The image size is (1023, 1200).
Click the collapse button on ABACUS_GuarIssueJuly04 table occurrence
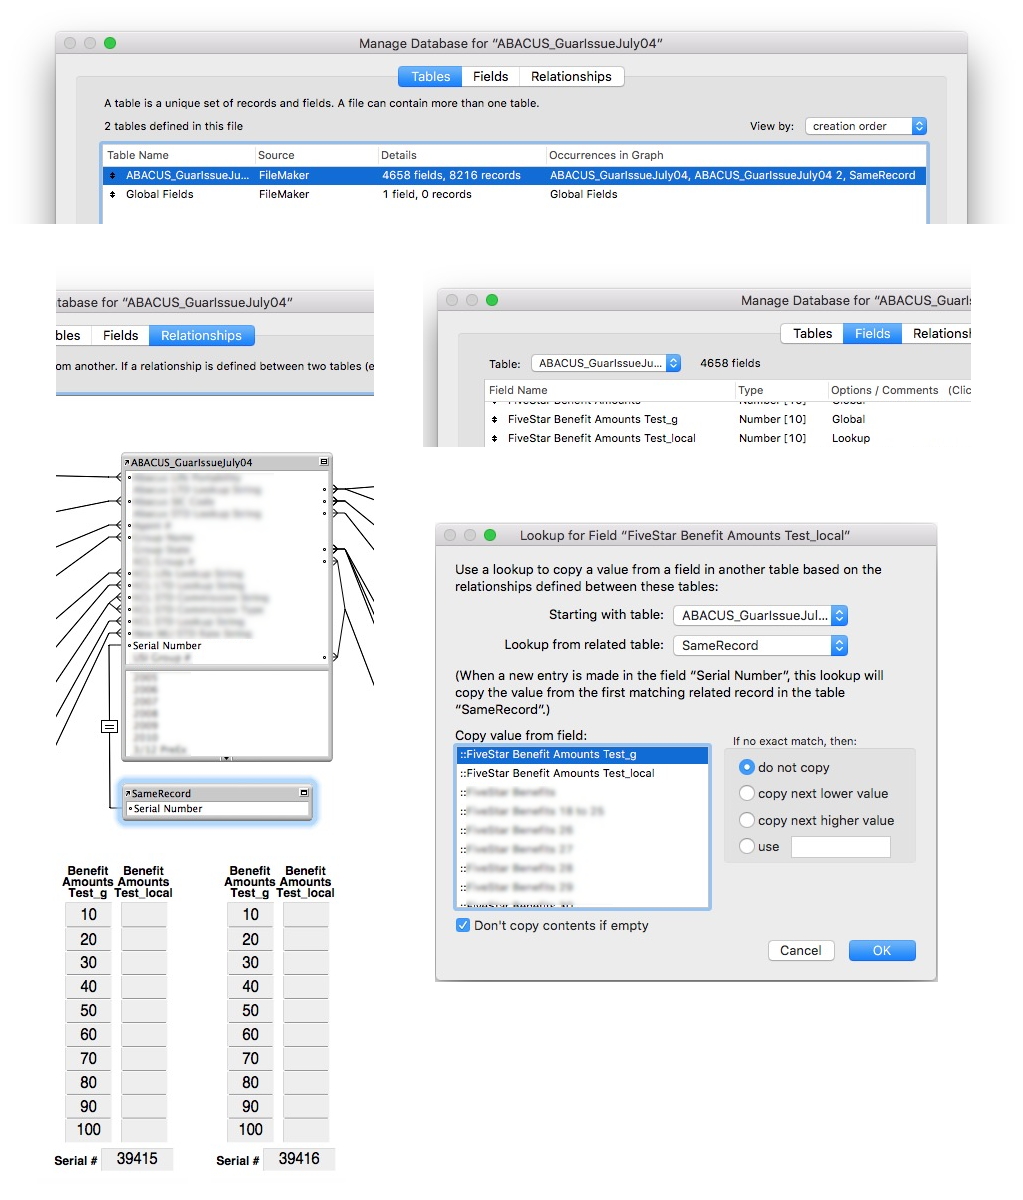click(323, 463)
